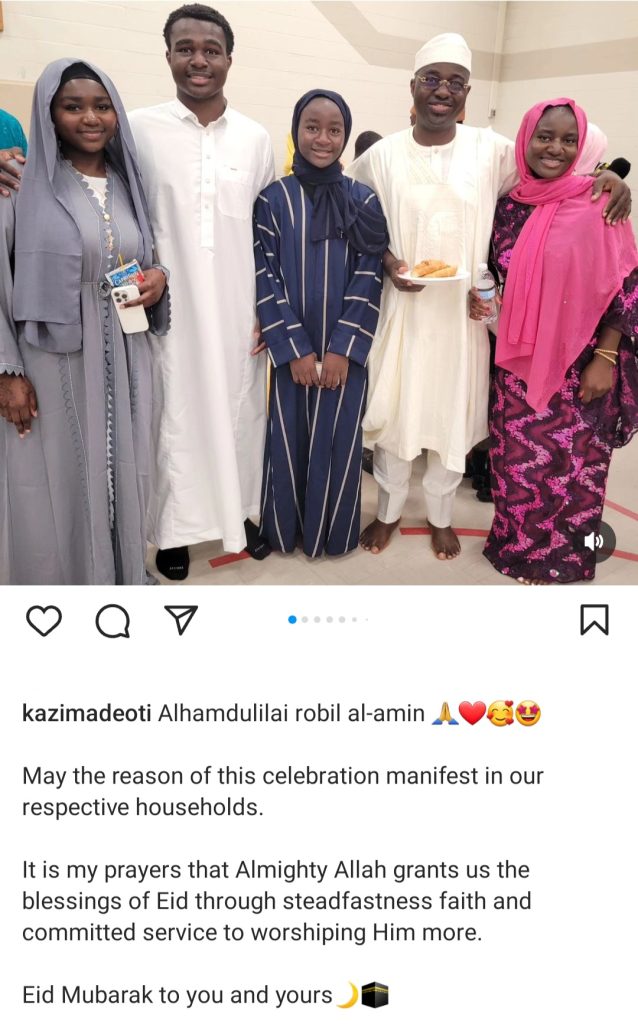Jump to the fifth carousel dot
Image resolution: width=638 pixels, height=1024 pixels.
coord(342,619)
